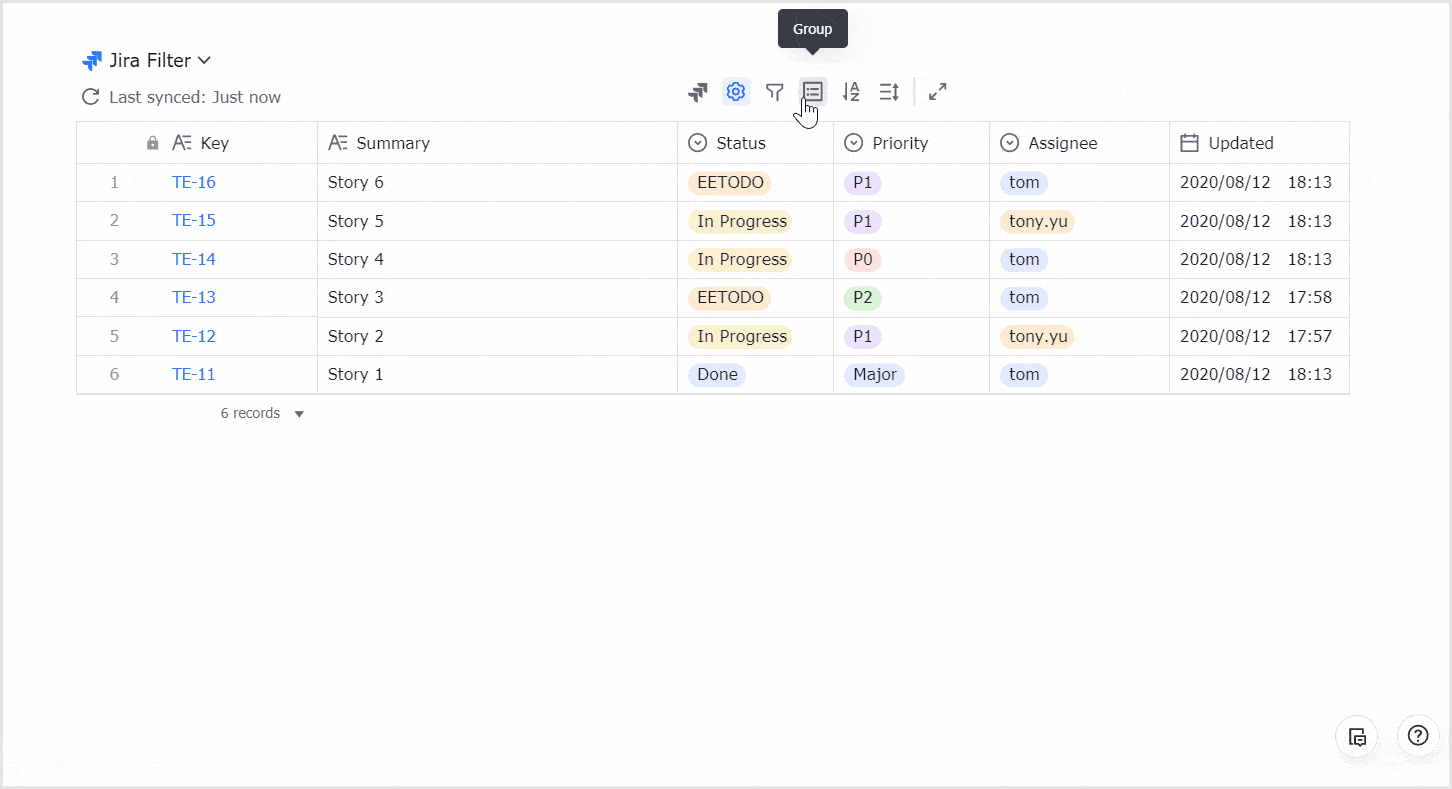Open the help question mark icon
This screenshot has height=789, width=1452.
1417,736
